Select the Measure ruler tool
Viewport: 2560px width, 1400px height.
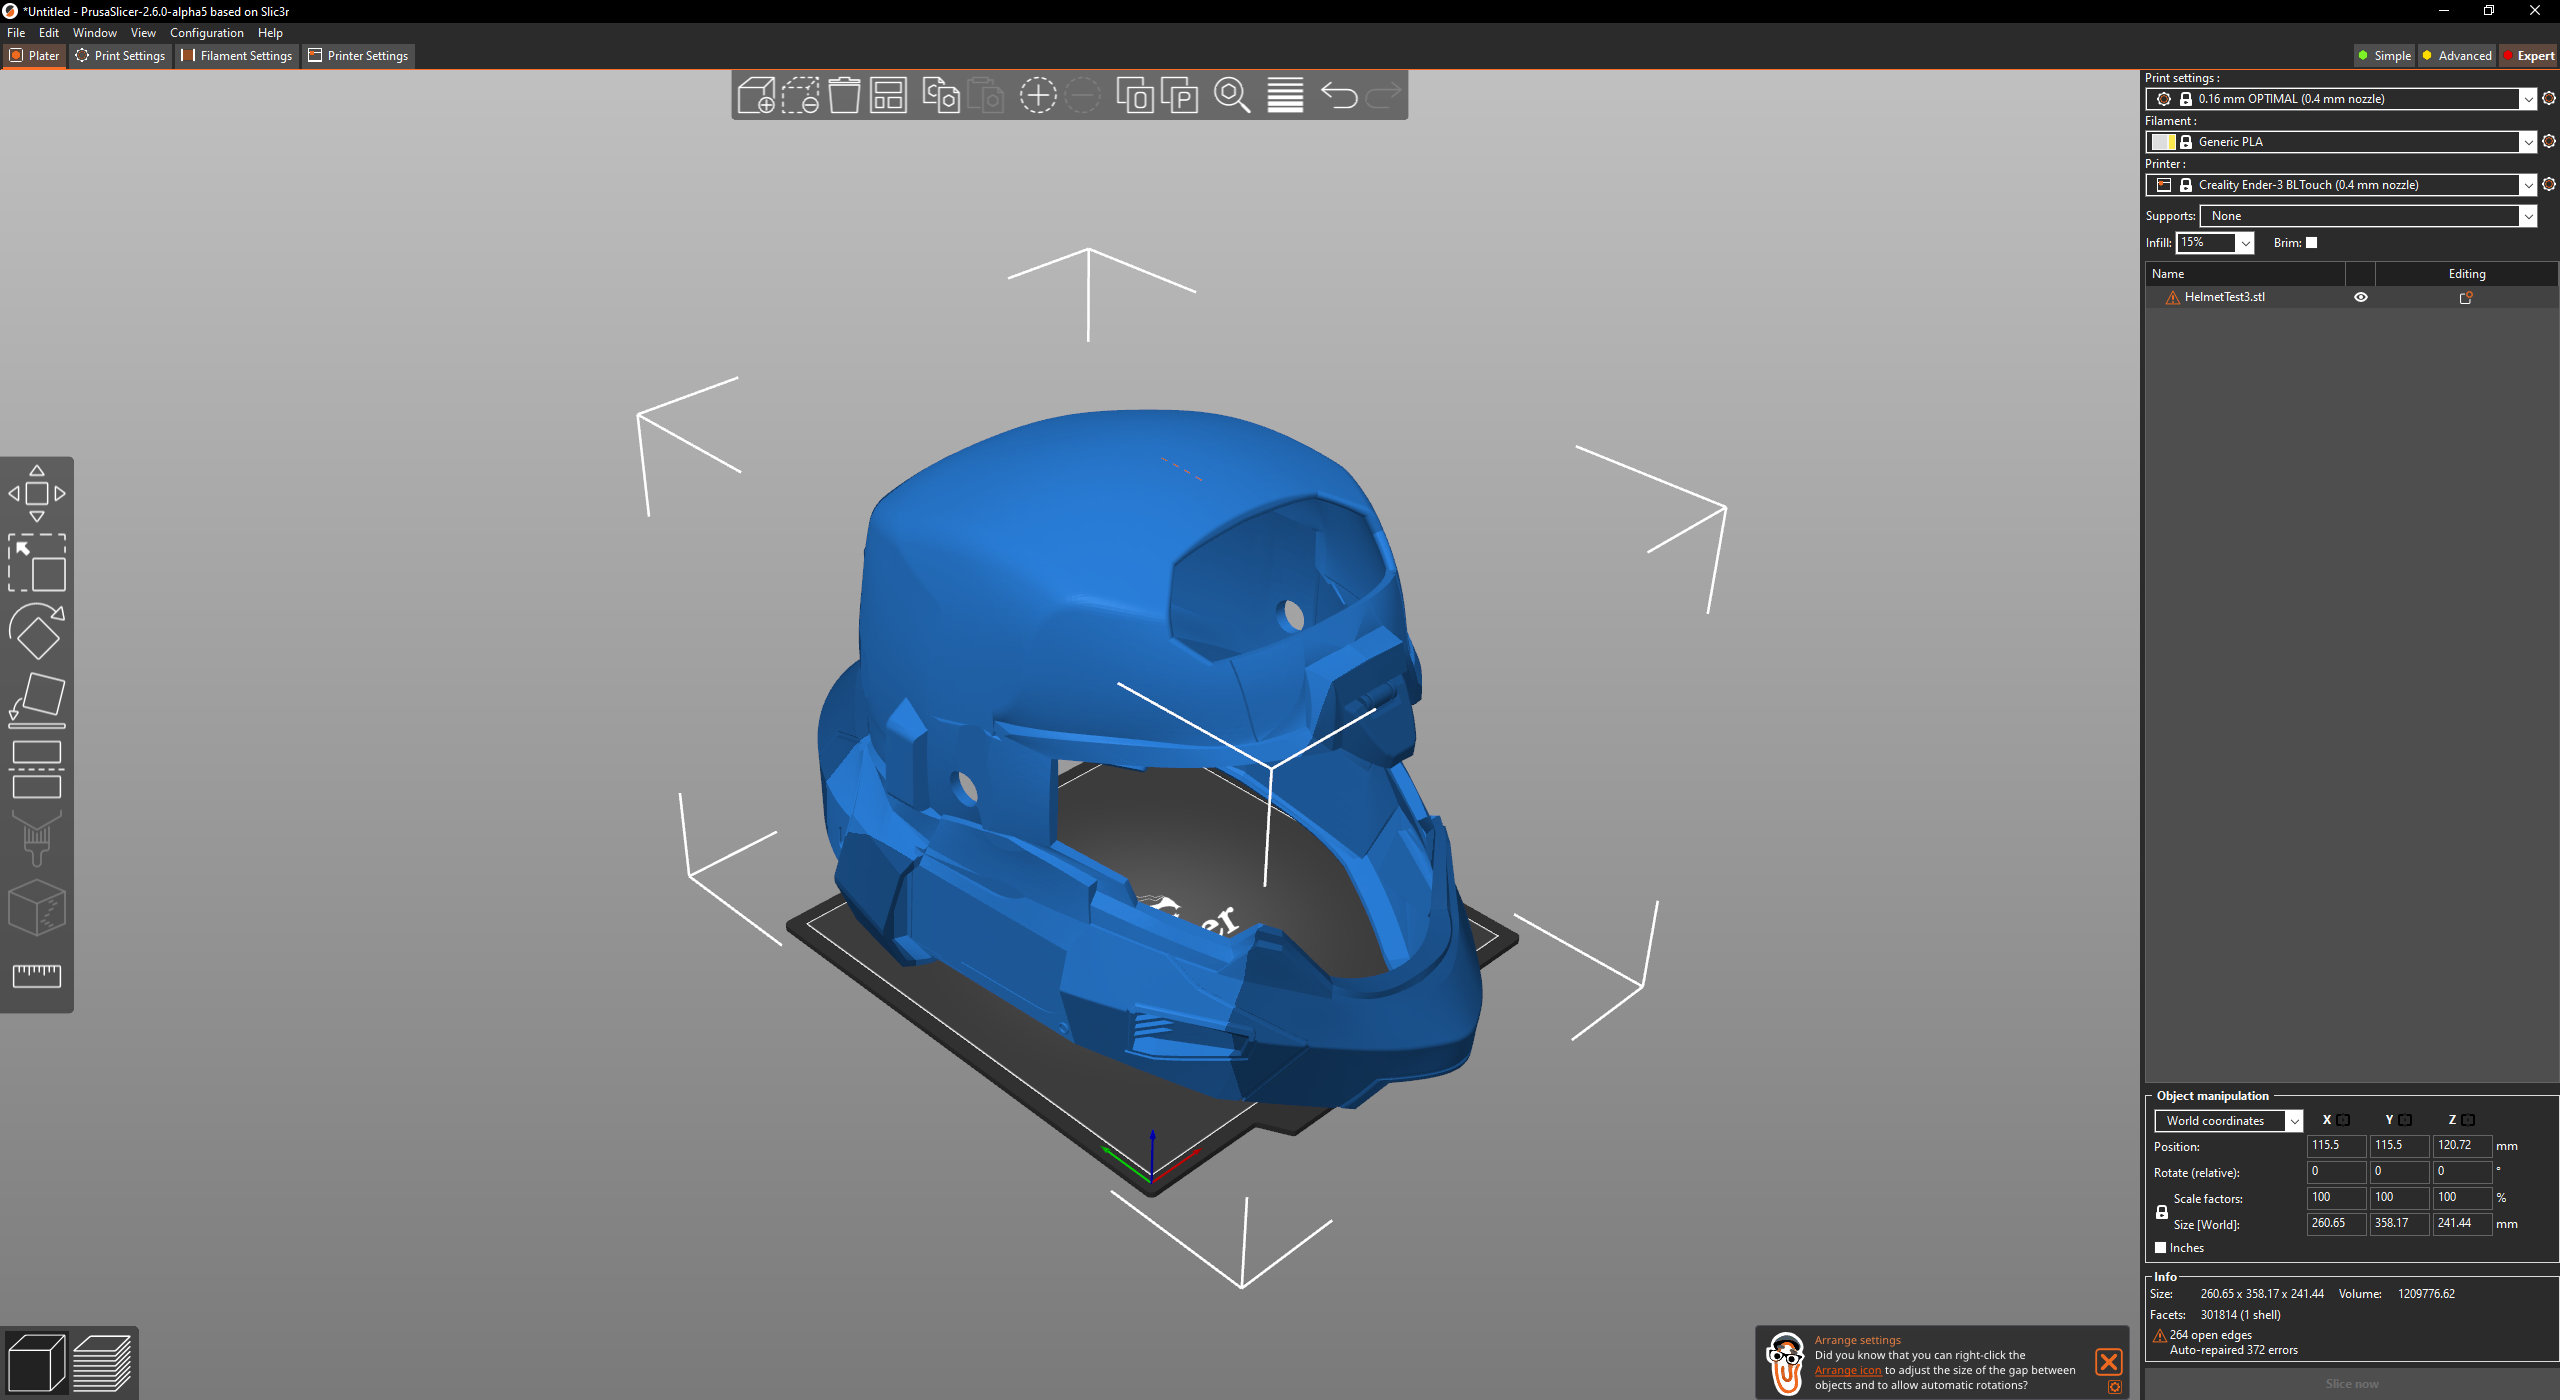tap(37, 976)
